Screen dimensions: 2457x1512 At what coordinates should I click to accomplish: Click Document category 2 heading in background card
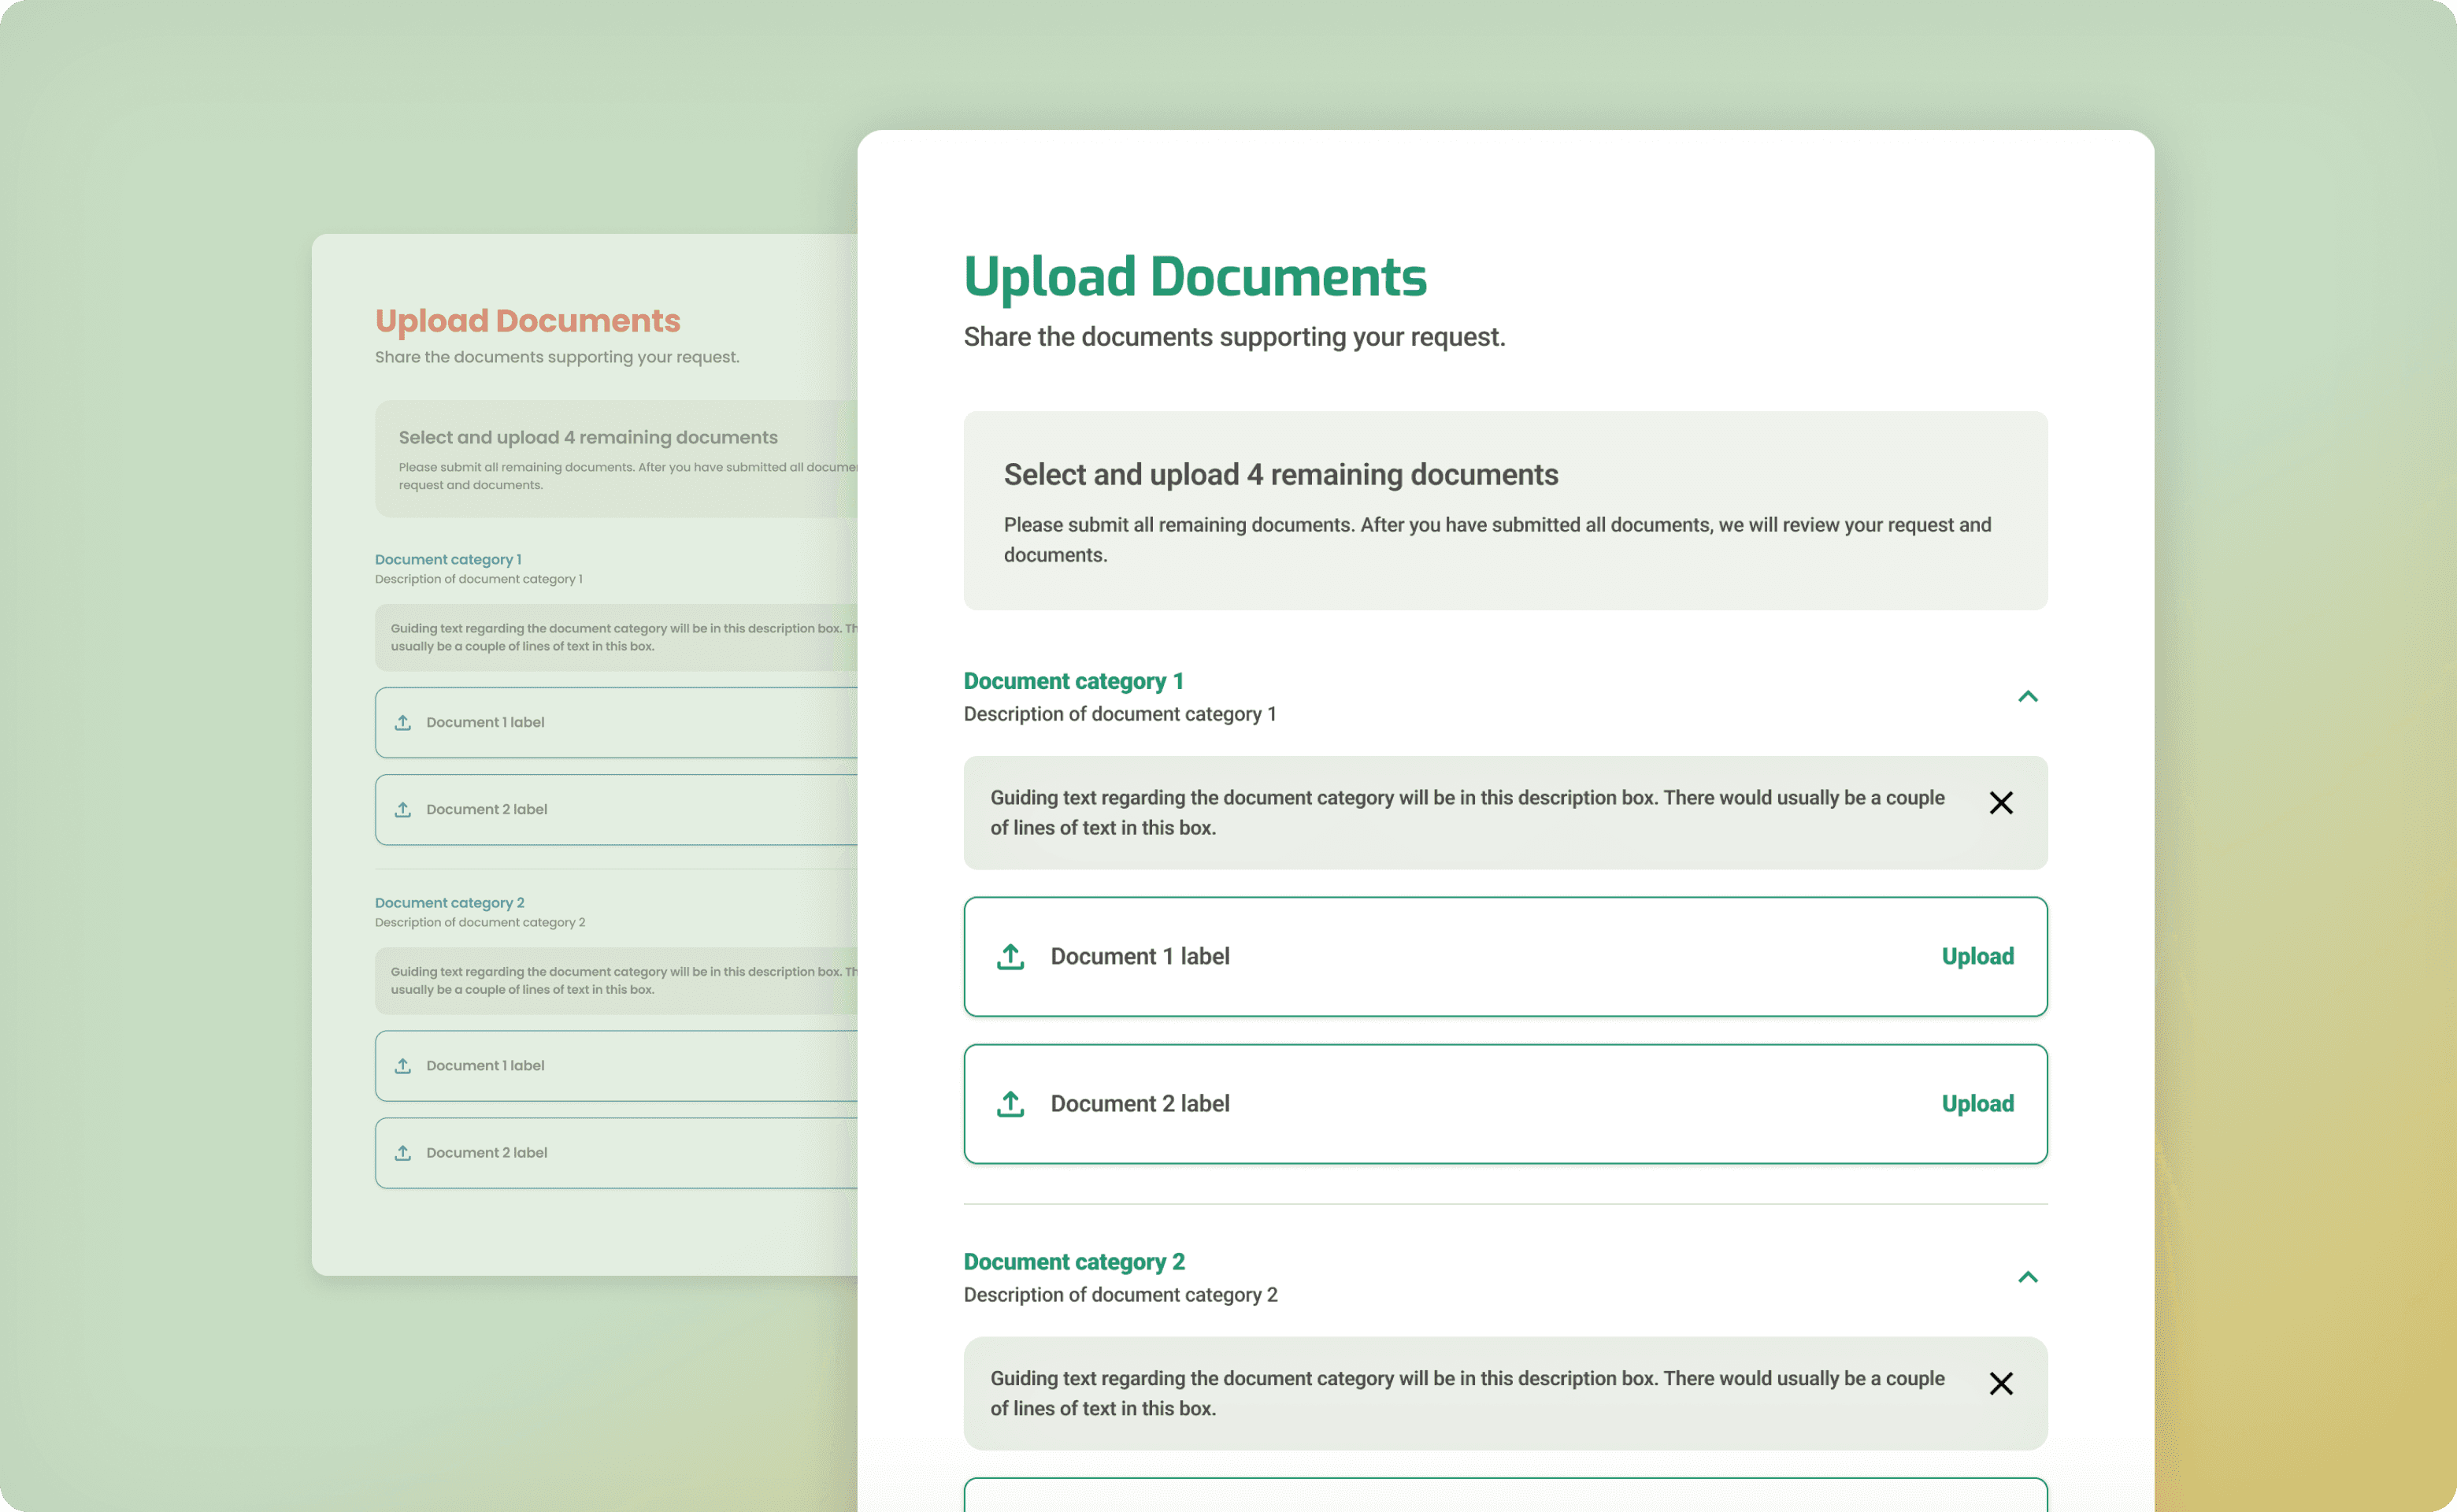[449, 903]
